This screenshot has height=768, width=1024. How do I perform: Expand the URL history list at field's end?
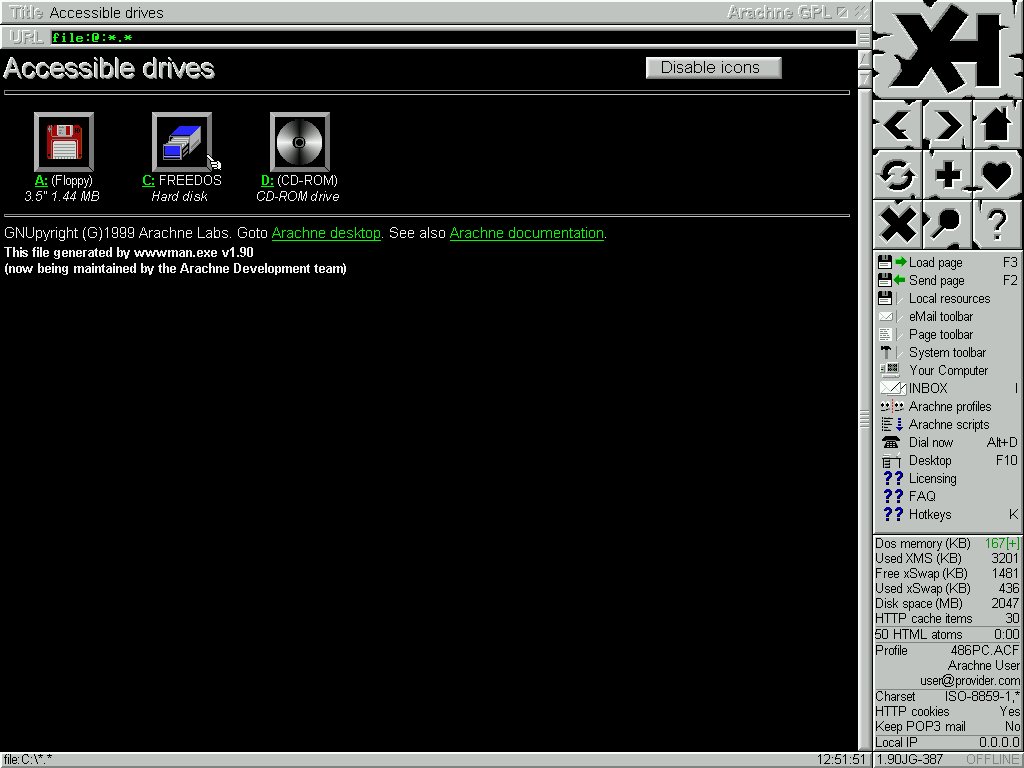point(864,38)
